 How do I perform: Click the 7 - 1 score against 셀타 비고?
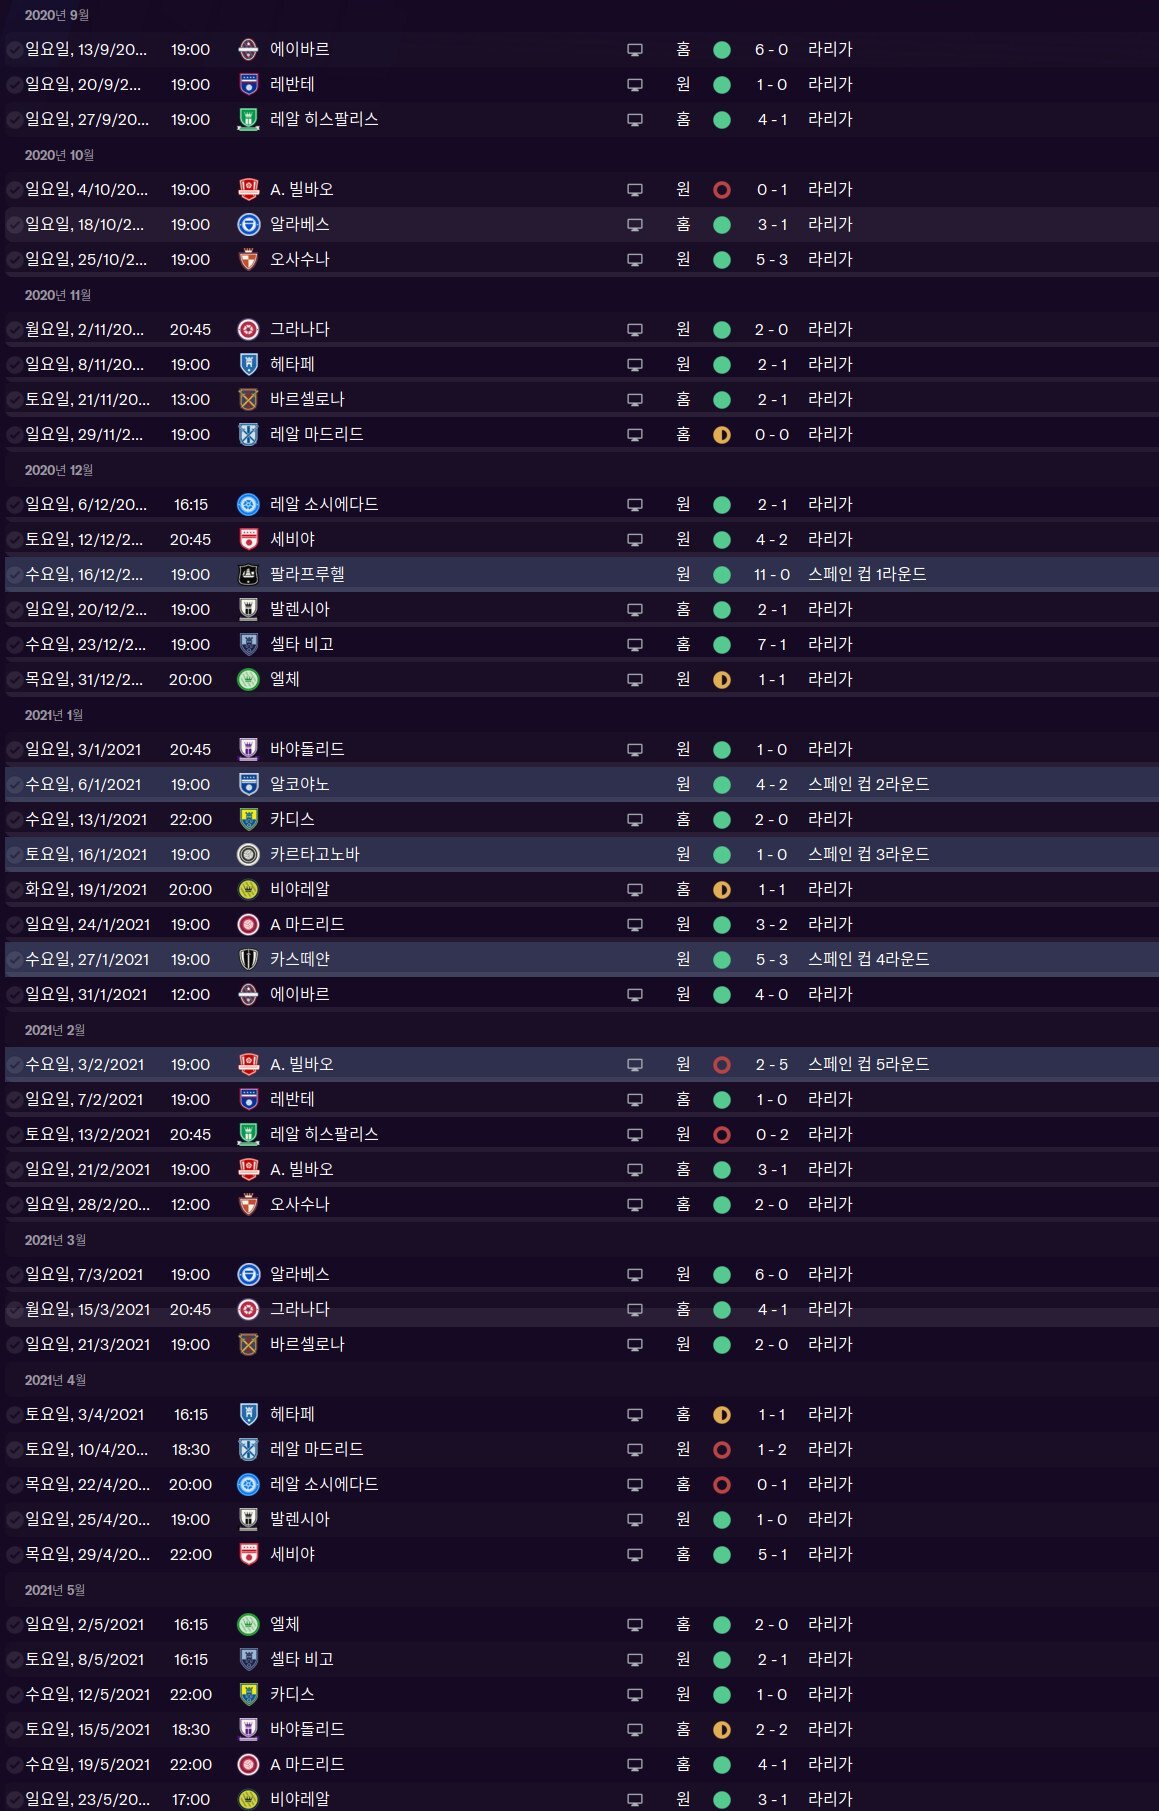pos(772,644)
